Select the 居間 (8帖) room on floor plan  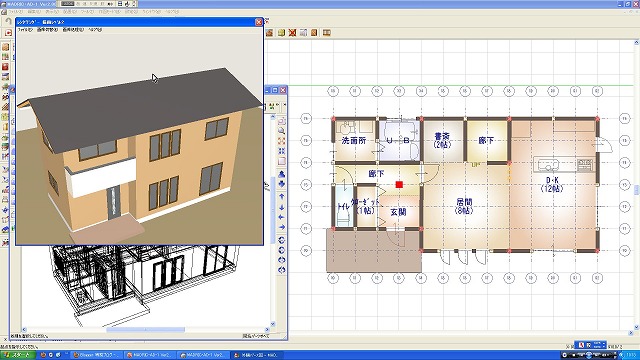point(464,206)
